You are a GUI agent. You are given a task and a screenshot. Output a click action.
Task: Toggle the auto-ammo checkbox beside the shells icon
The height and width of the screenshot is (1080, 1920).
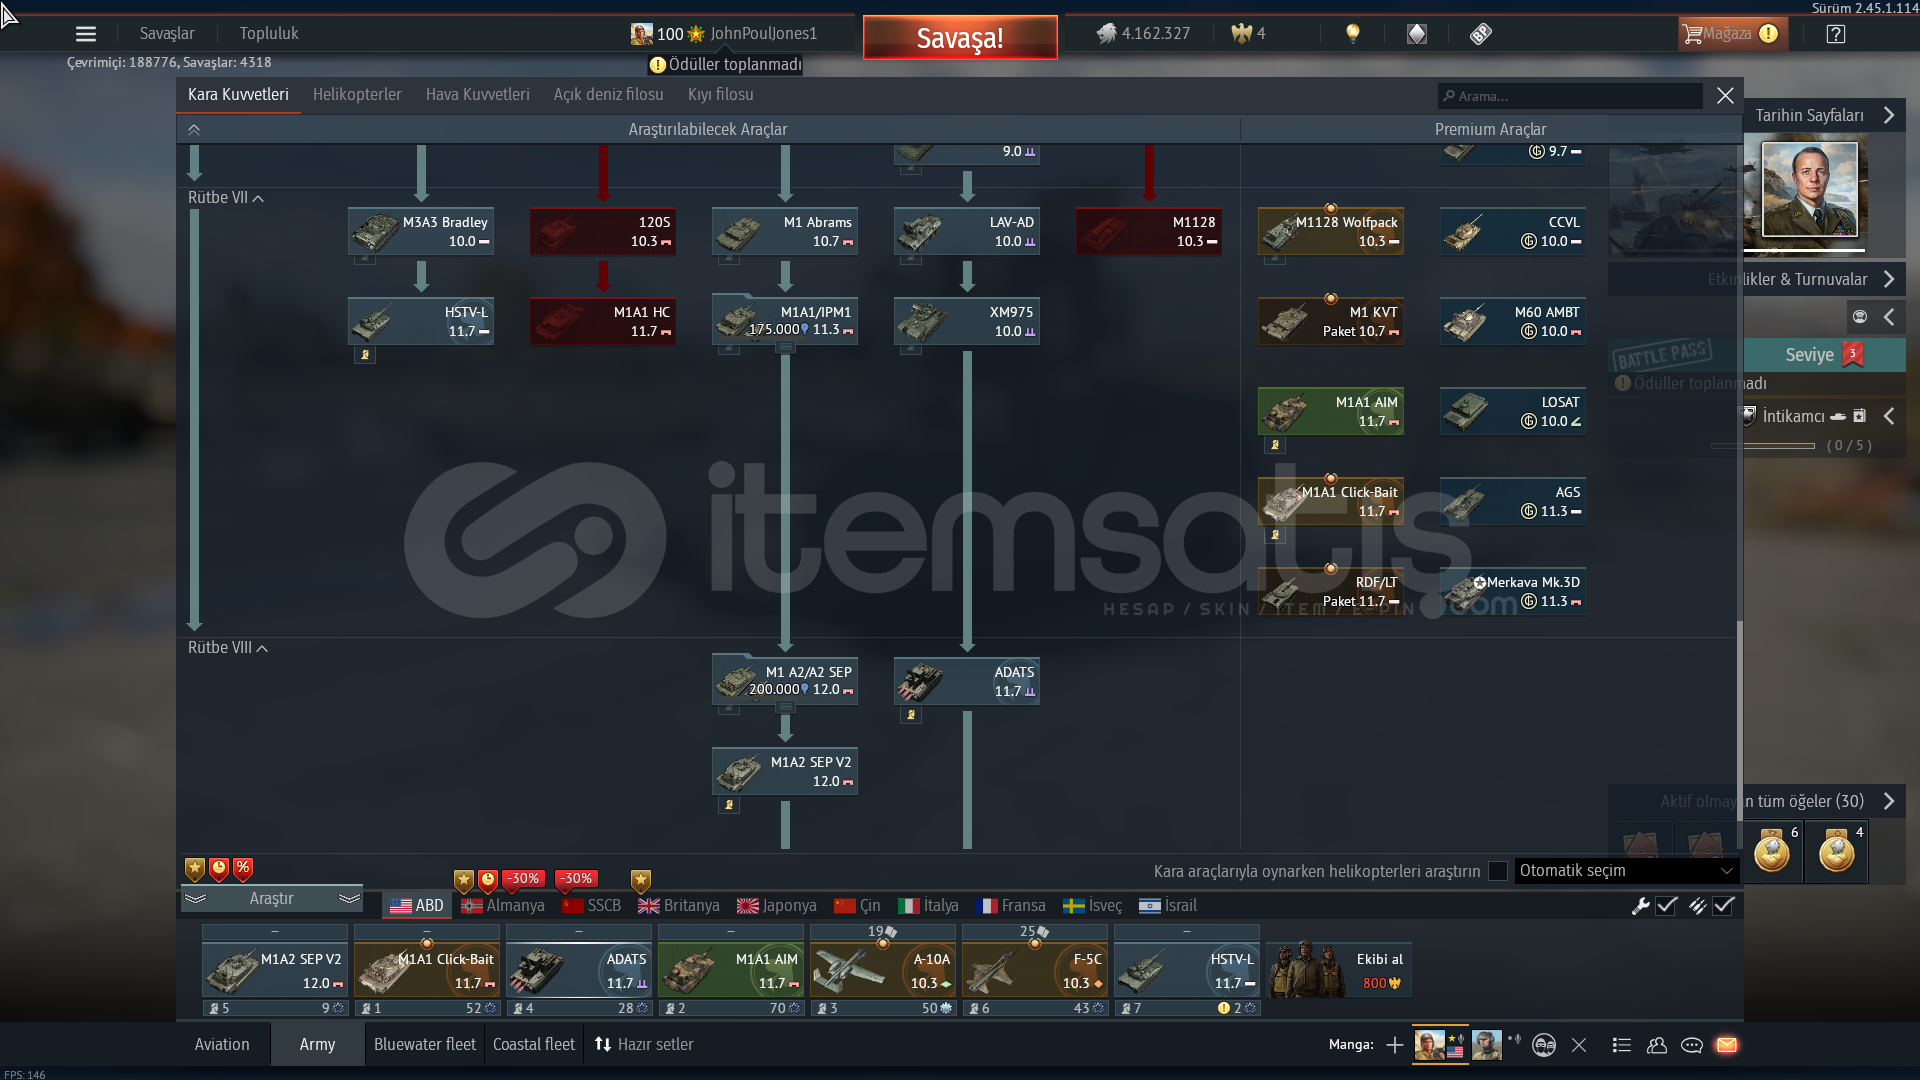coord(1724,906)
